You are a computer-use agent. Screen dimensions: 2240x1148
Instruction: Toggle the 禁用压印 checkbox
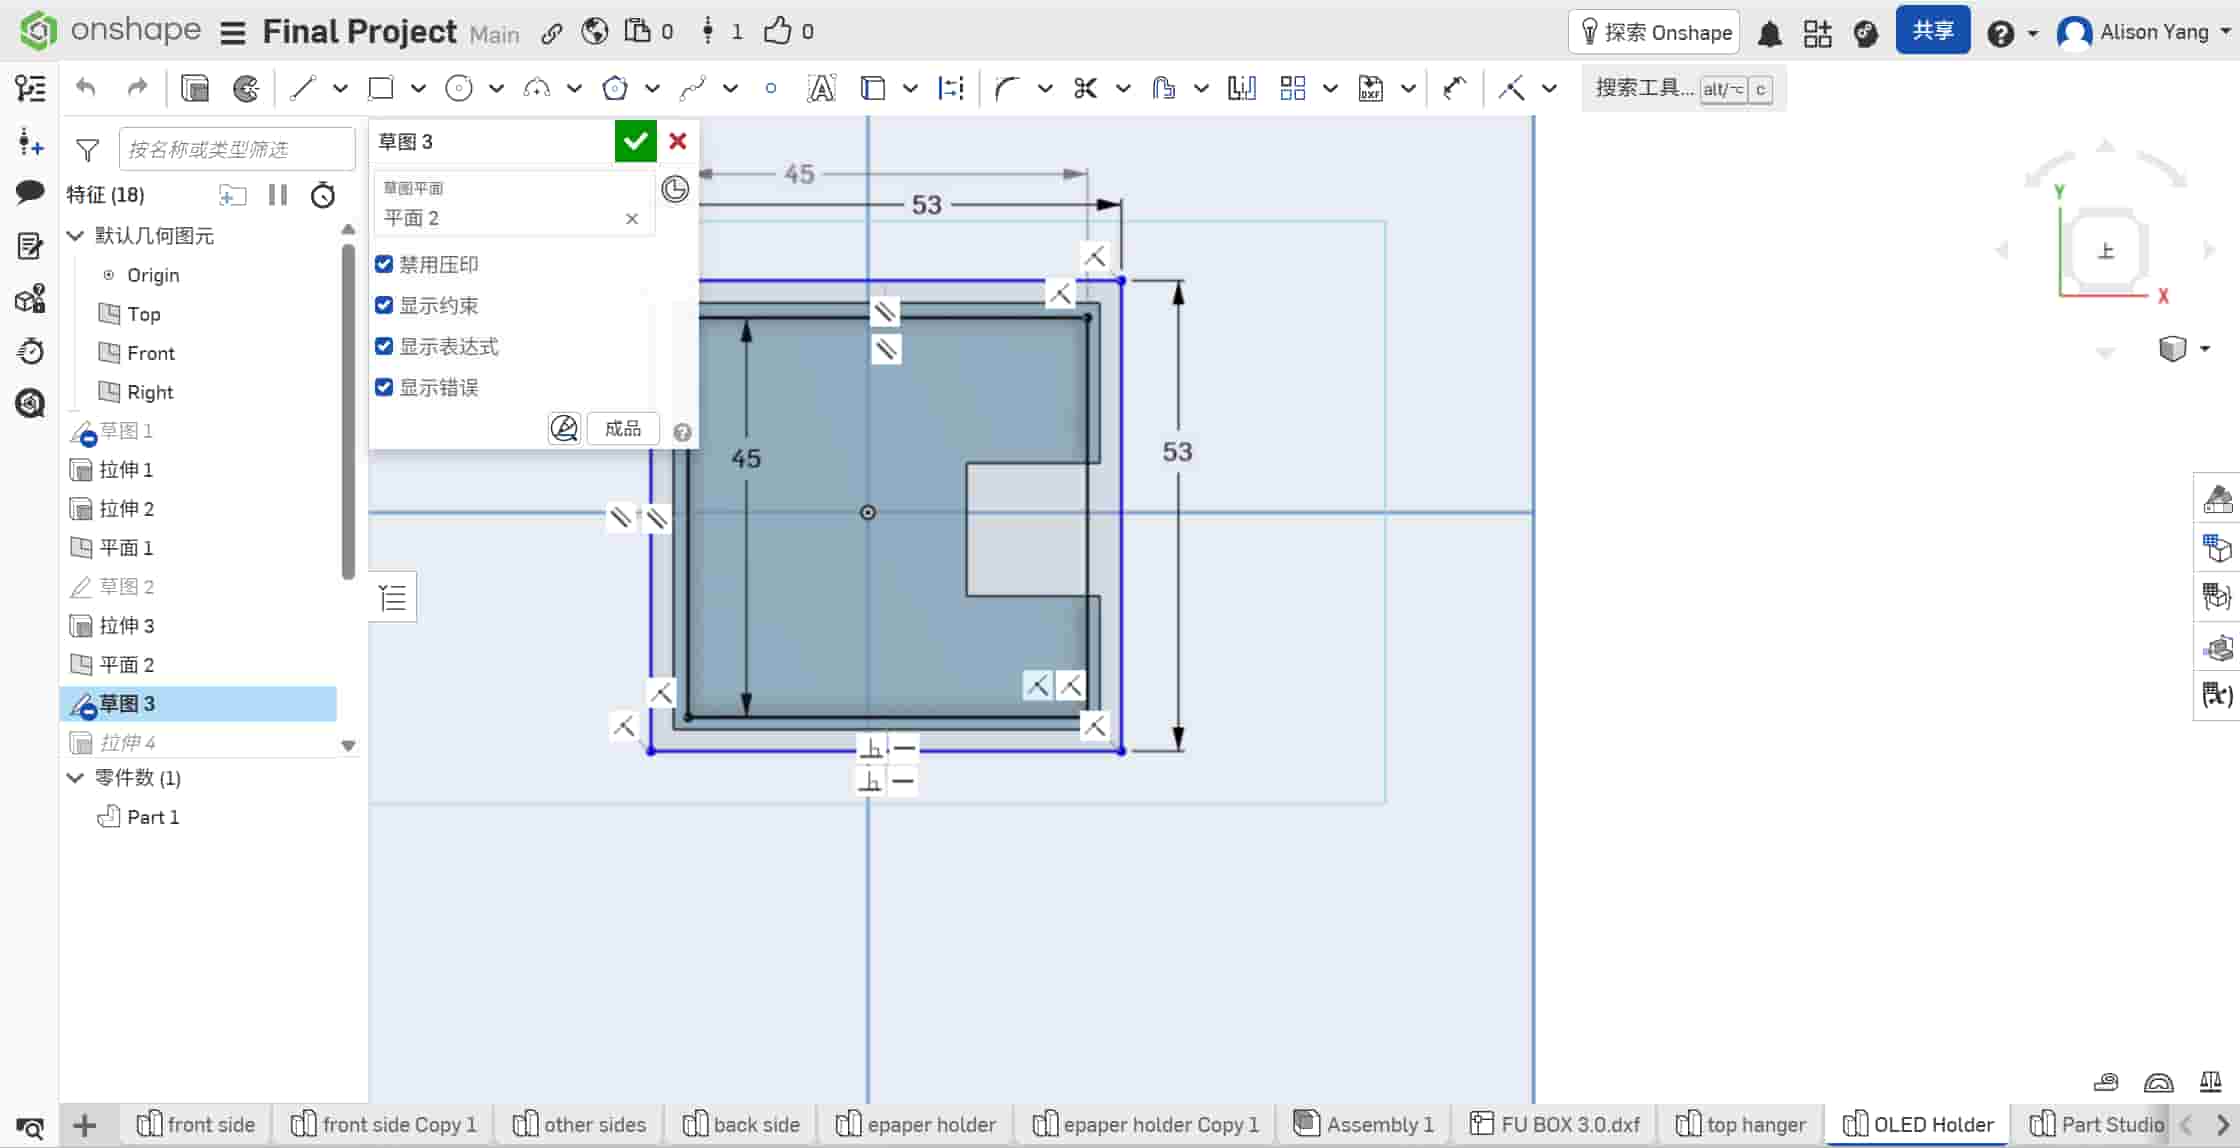coord(384,264)
